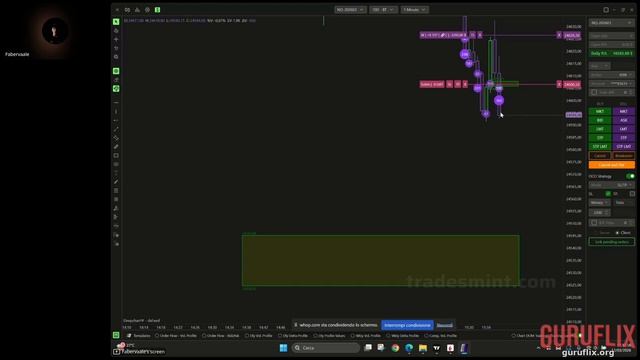Click the yellow shaded rectangle zone on chart
The image size is (640, 360).
point(380,260)
